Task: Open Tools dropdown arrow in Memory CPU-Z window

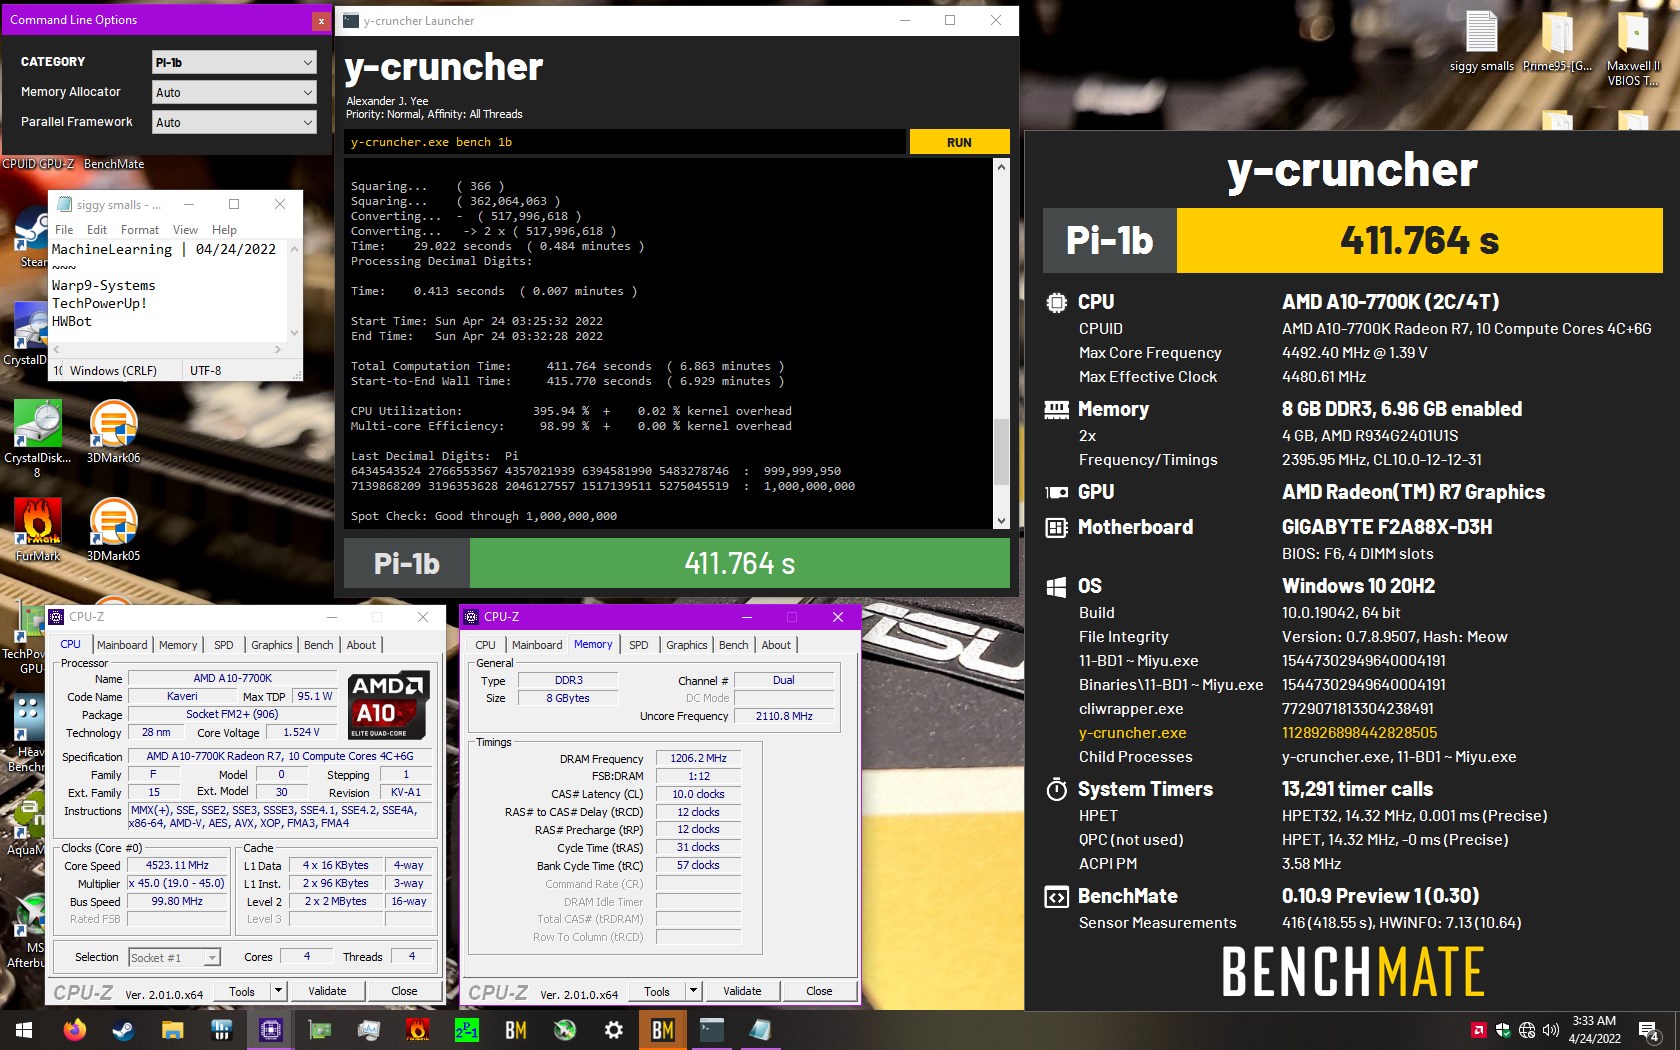Action: click(693, 991)
